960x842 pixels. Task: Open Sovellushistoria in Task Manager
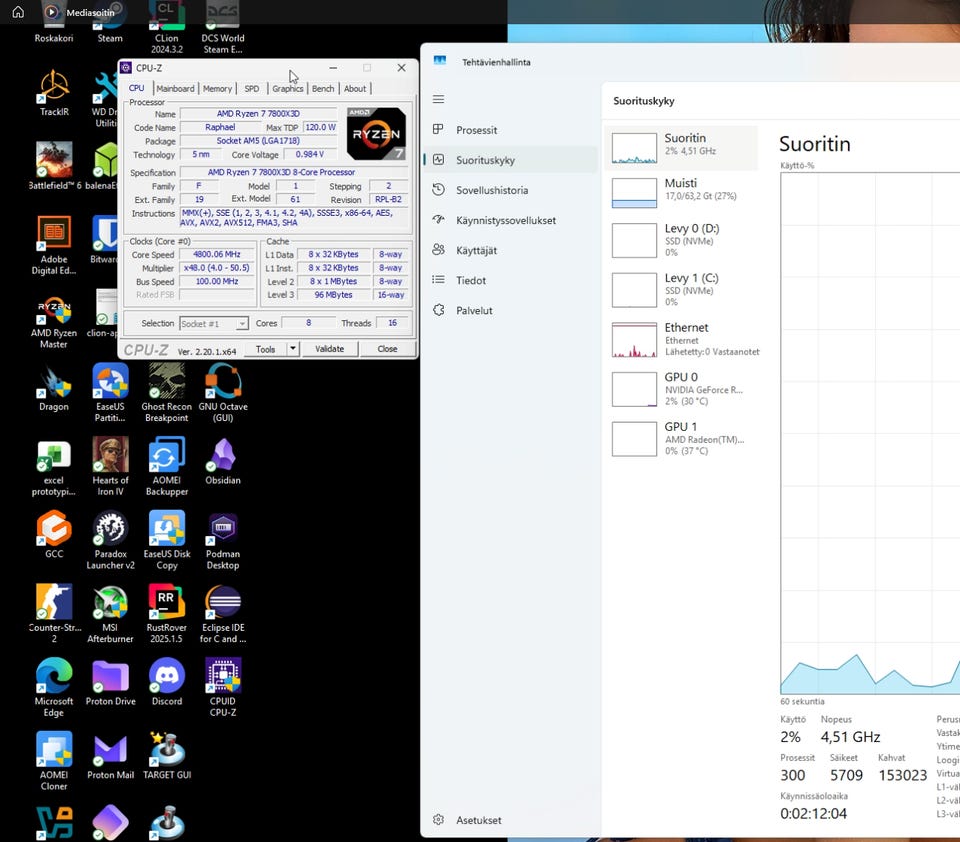coord(511,190)
